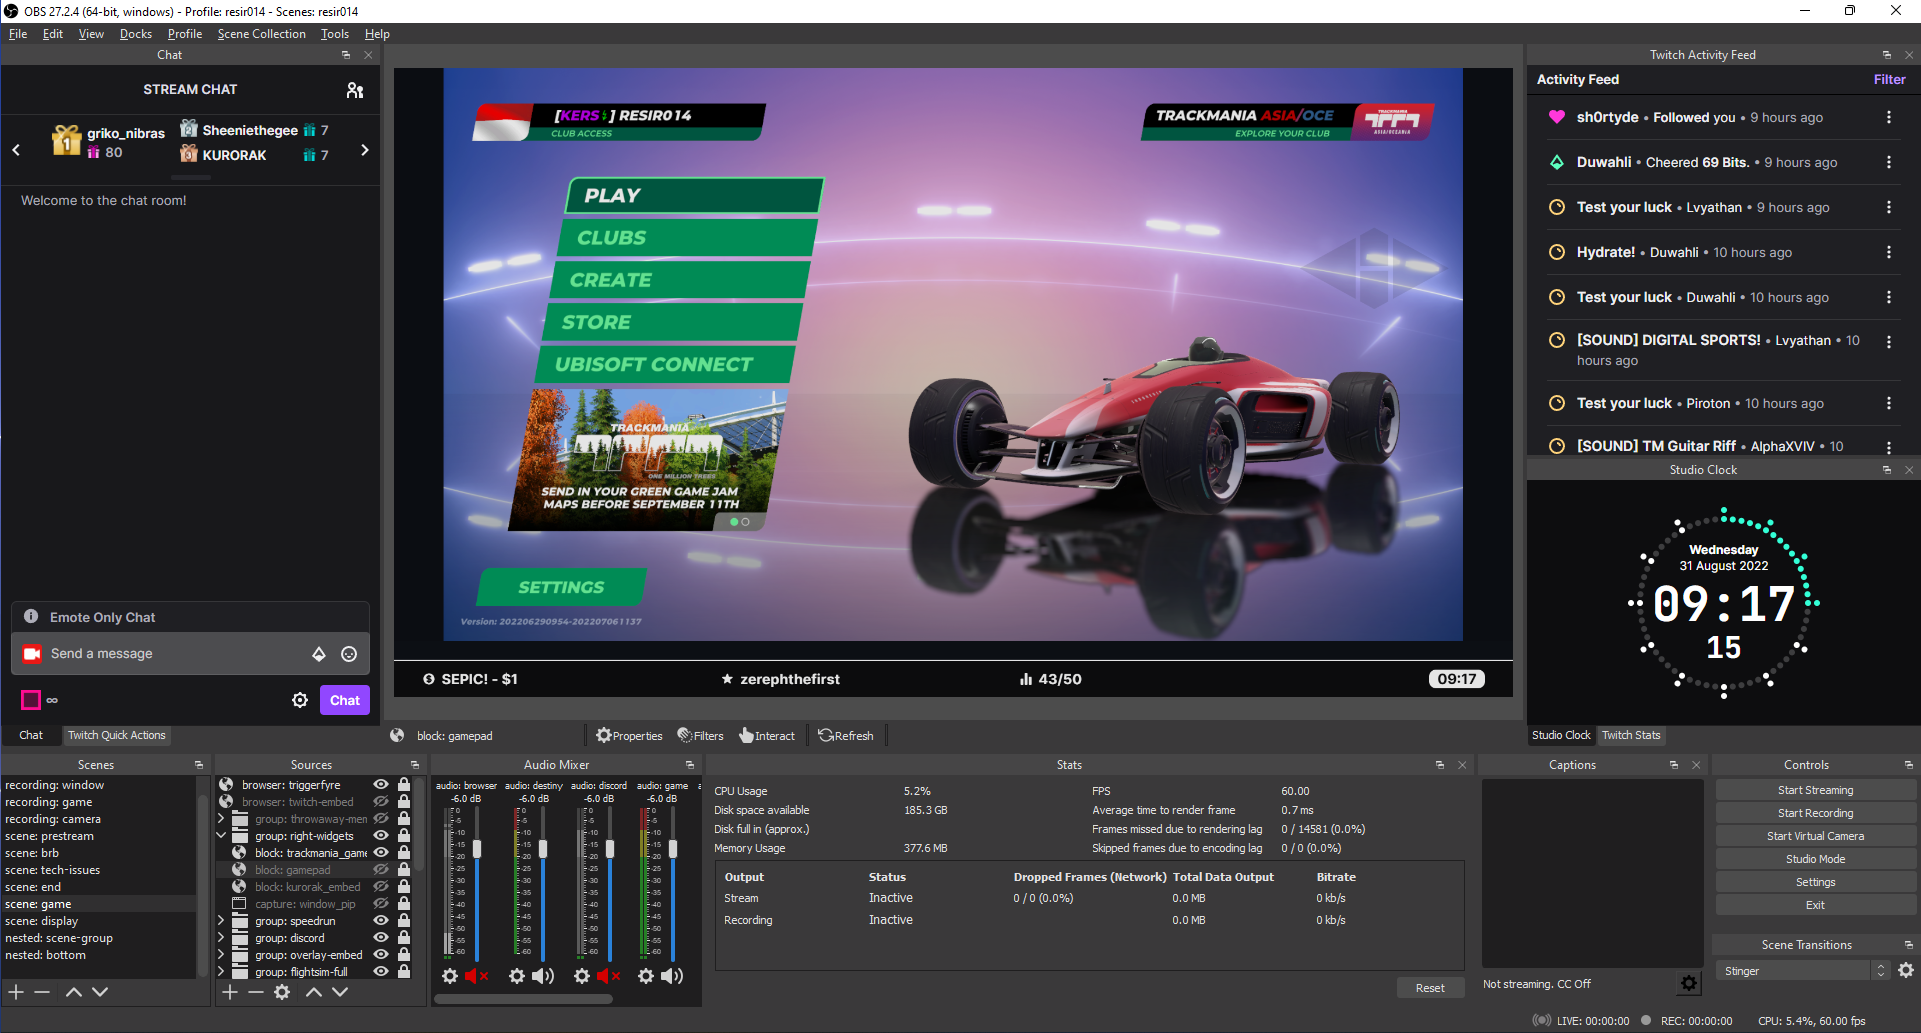The image size is (1921, 1033).
Task: Open the Bits icon in message box
Action: point(319,654)
